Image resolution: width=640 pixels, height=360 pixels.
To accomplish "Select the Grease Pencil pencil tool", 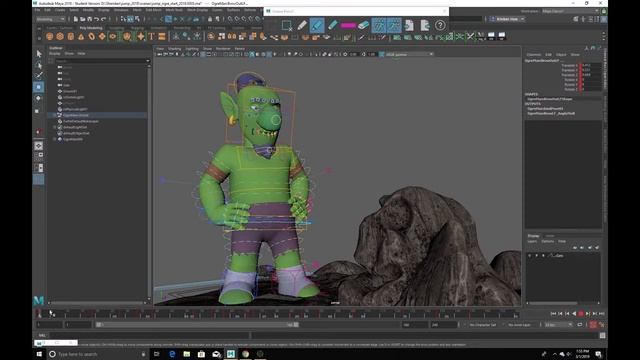I will click(x=302, y=25).
